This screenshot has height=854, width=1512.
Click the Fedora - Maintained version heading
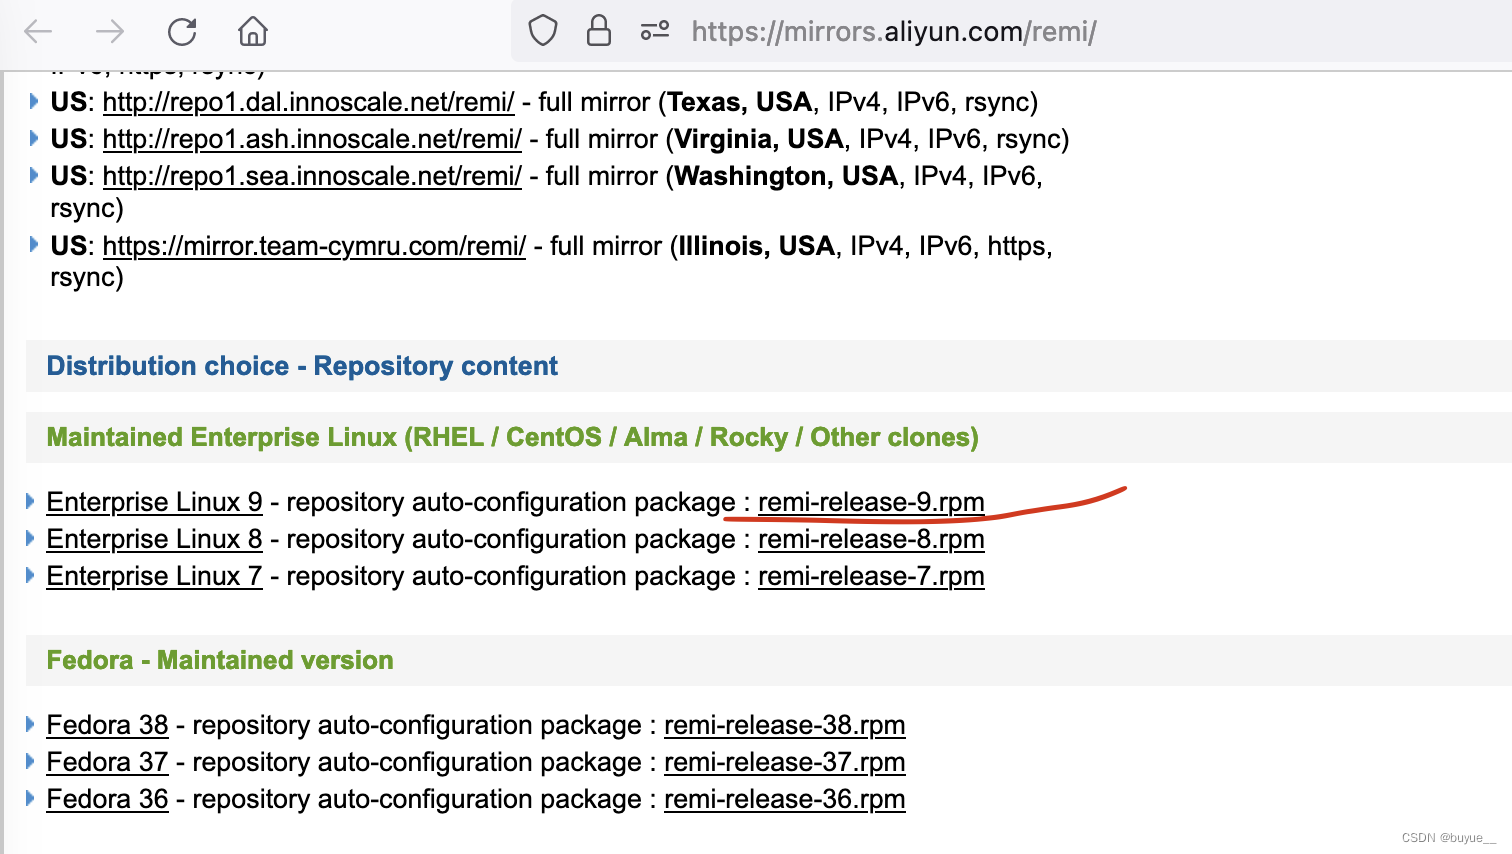tap(220, 660)
